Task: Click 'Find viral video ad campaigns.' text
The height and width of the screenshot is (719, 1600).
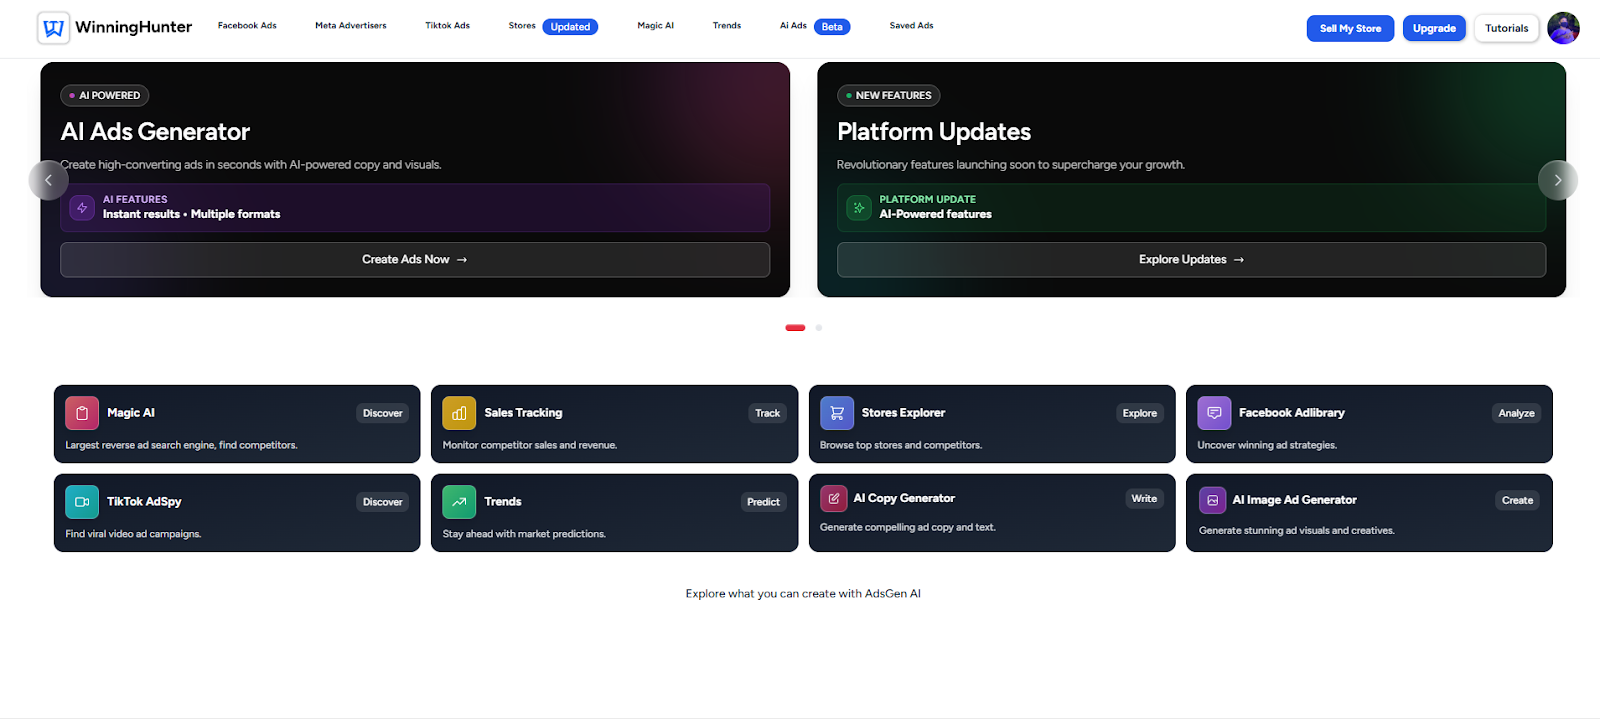Action: [x=133, y=534]
